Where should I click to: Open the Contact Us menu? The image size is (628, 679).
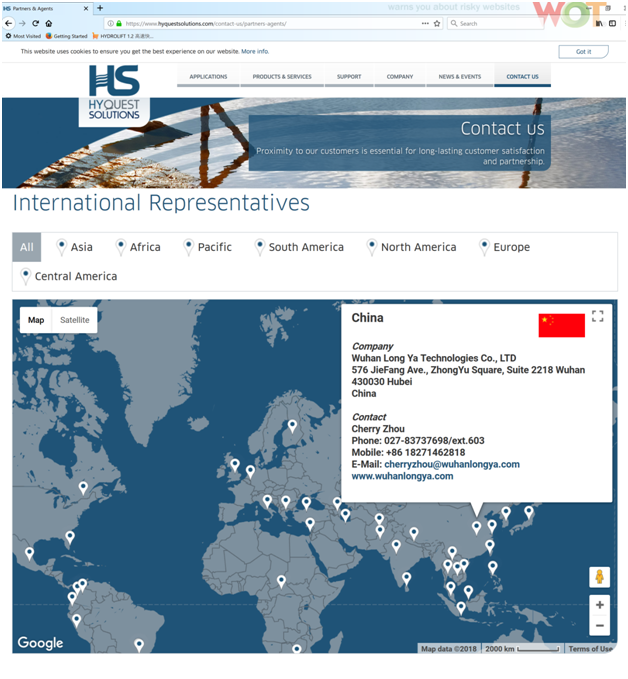pos(522,77)
